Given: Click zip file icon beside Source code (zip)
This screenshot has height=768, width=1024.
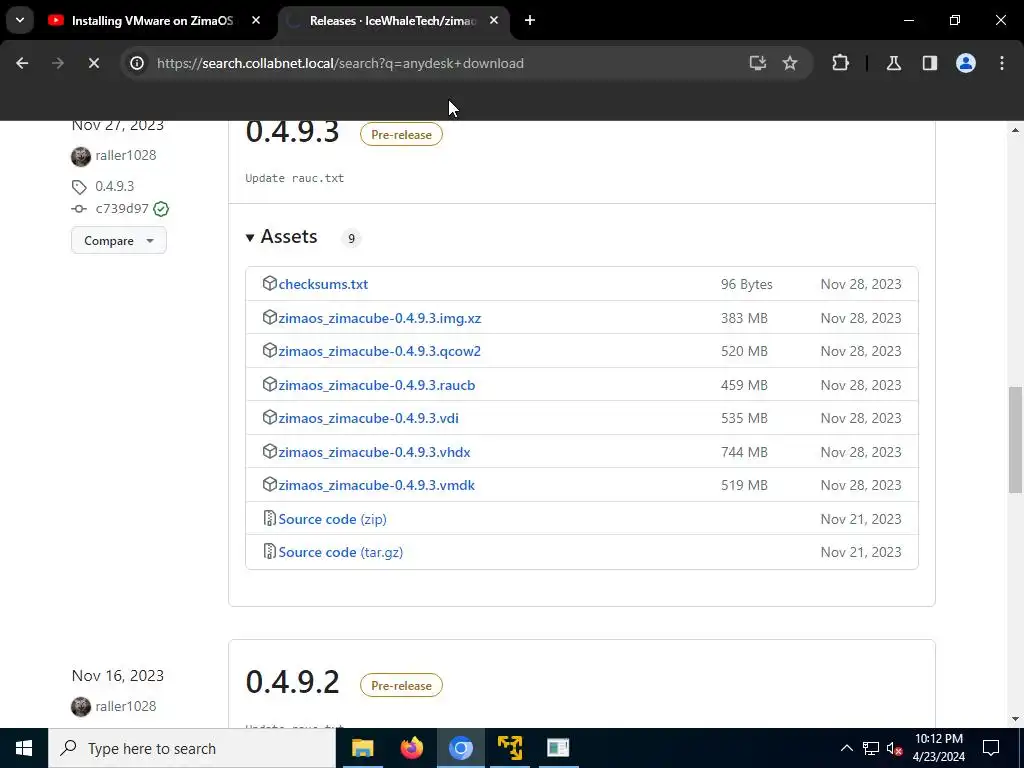Looking at the screenshot, I should [269, 519].
